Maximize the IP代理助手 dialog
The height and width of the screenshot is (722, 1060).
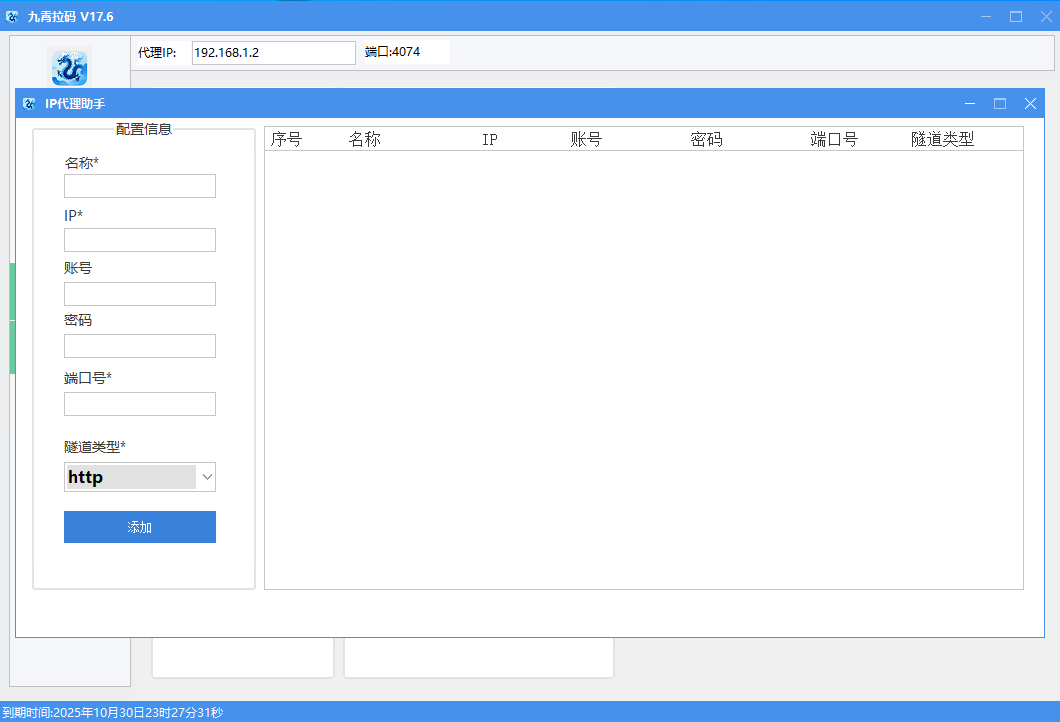pos(999,104)
